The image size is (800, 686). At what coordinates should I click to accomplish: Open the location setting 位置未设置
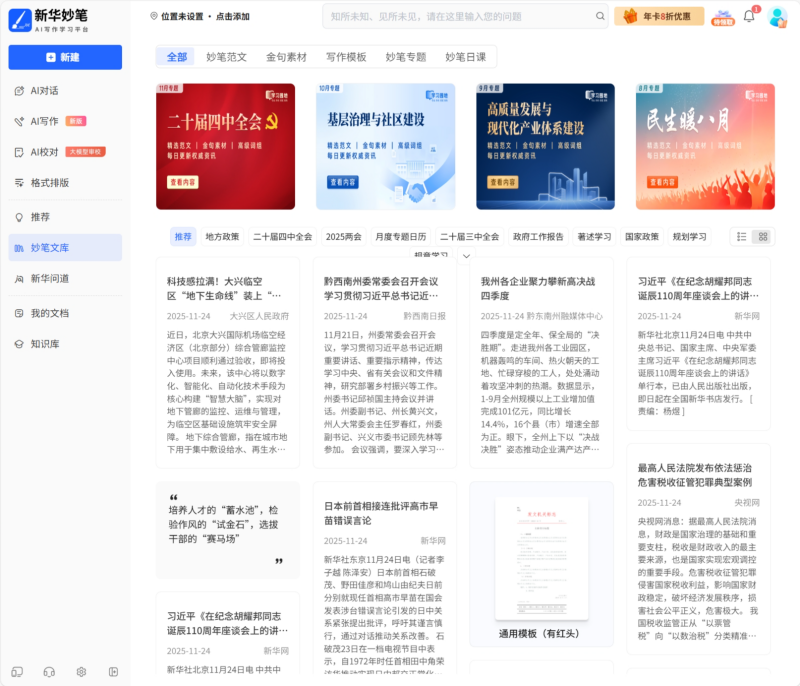[x=200, y=16]
